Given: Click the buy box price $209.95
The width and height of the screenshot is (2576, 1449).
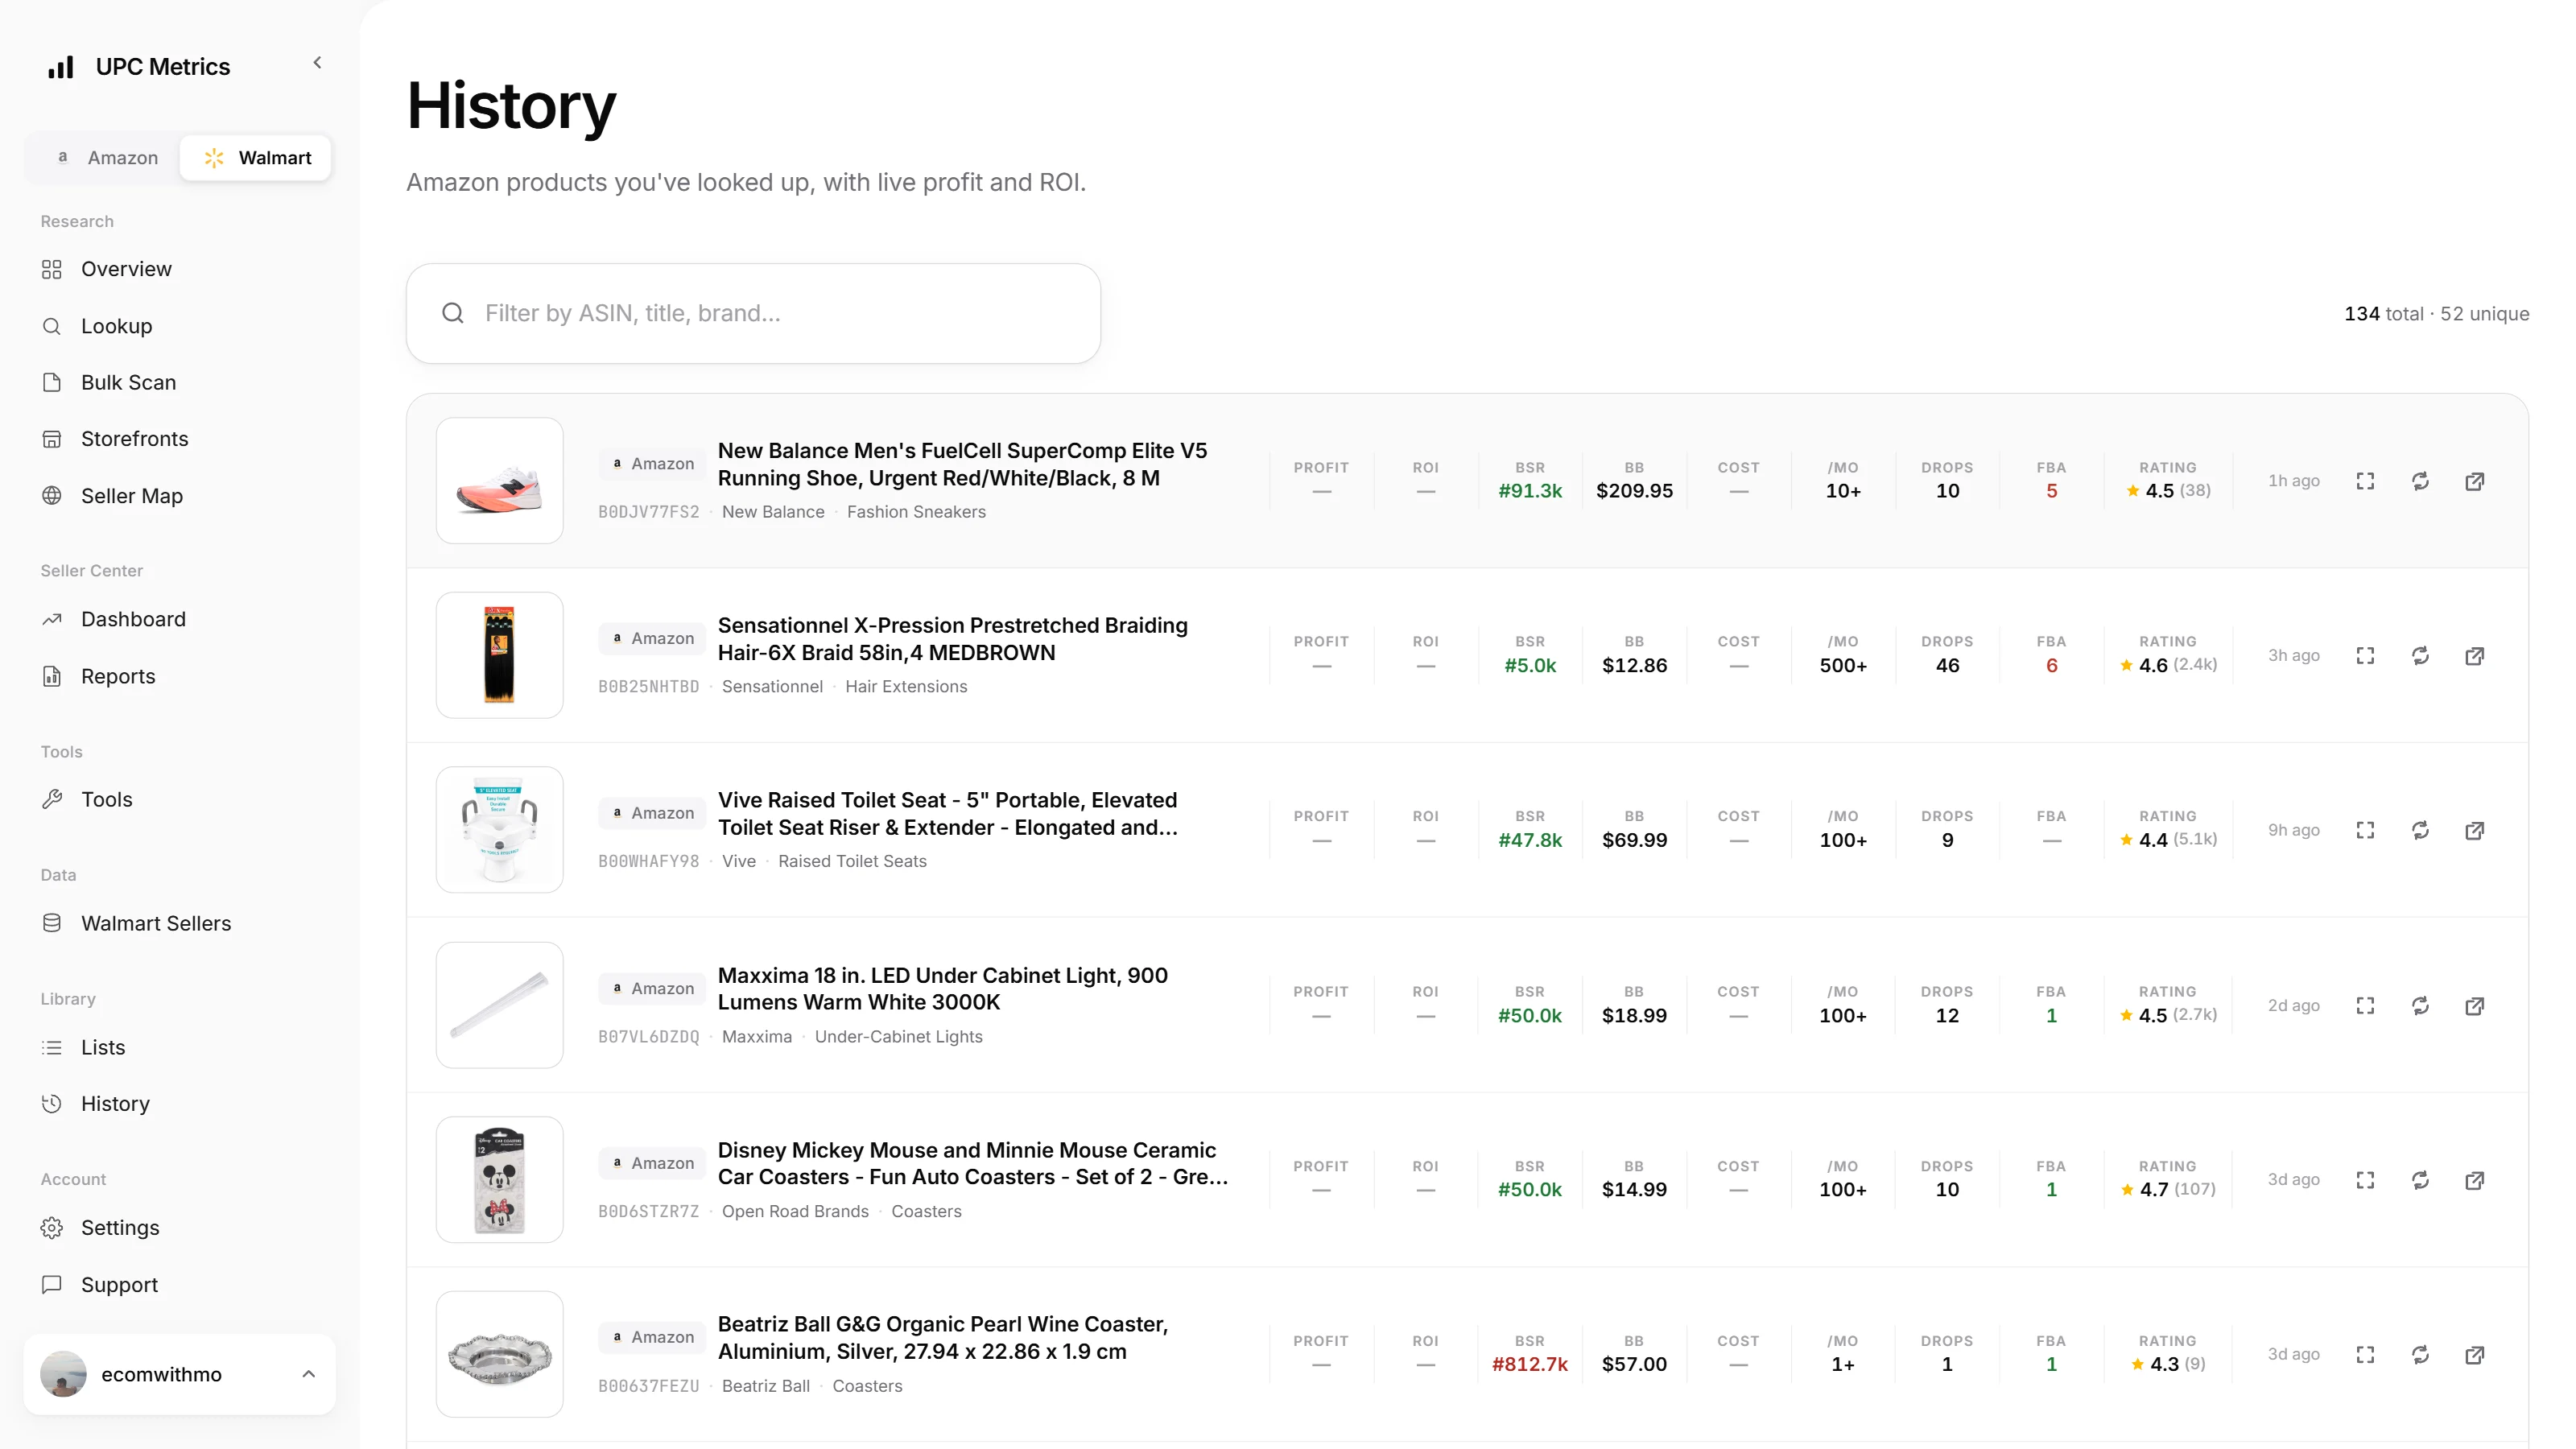Looking at the screenshot, I should 1634,491.
